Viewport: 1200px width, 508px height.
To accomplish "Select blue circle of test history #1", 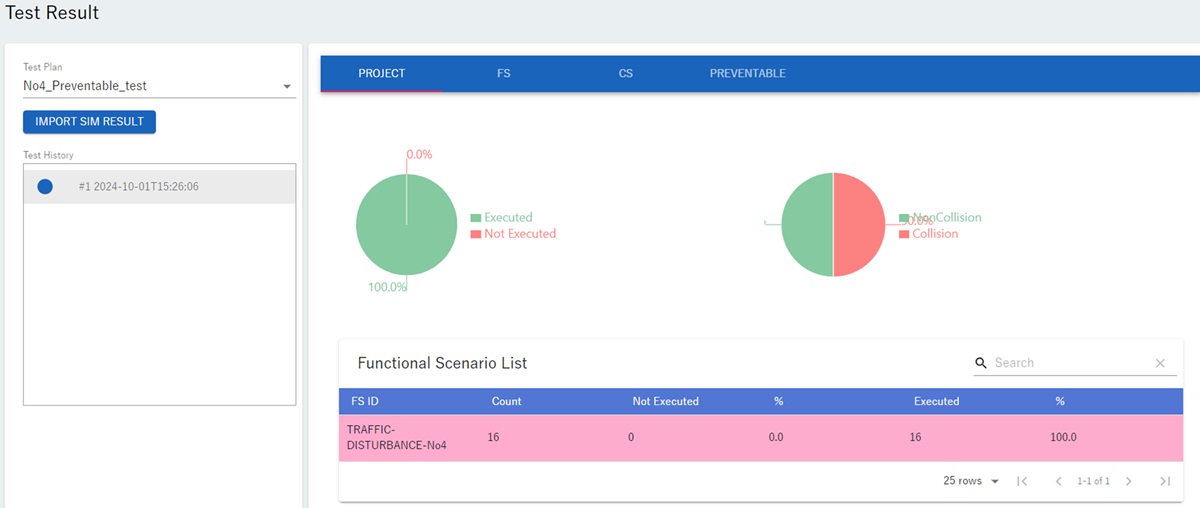I will (x=45, y=187).
